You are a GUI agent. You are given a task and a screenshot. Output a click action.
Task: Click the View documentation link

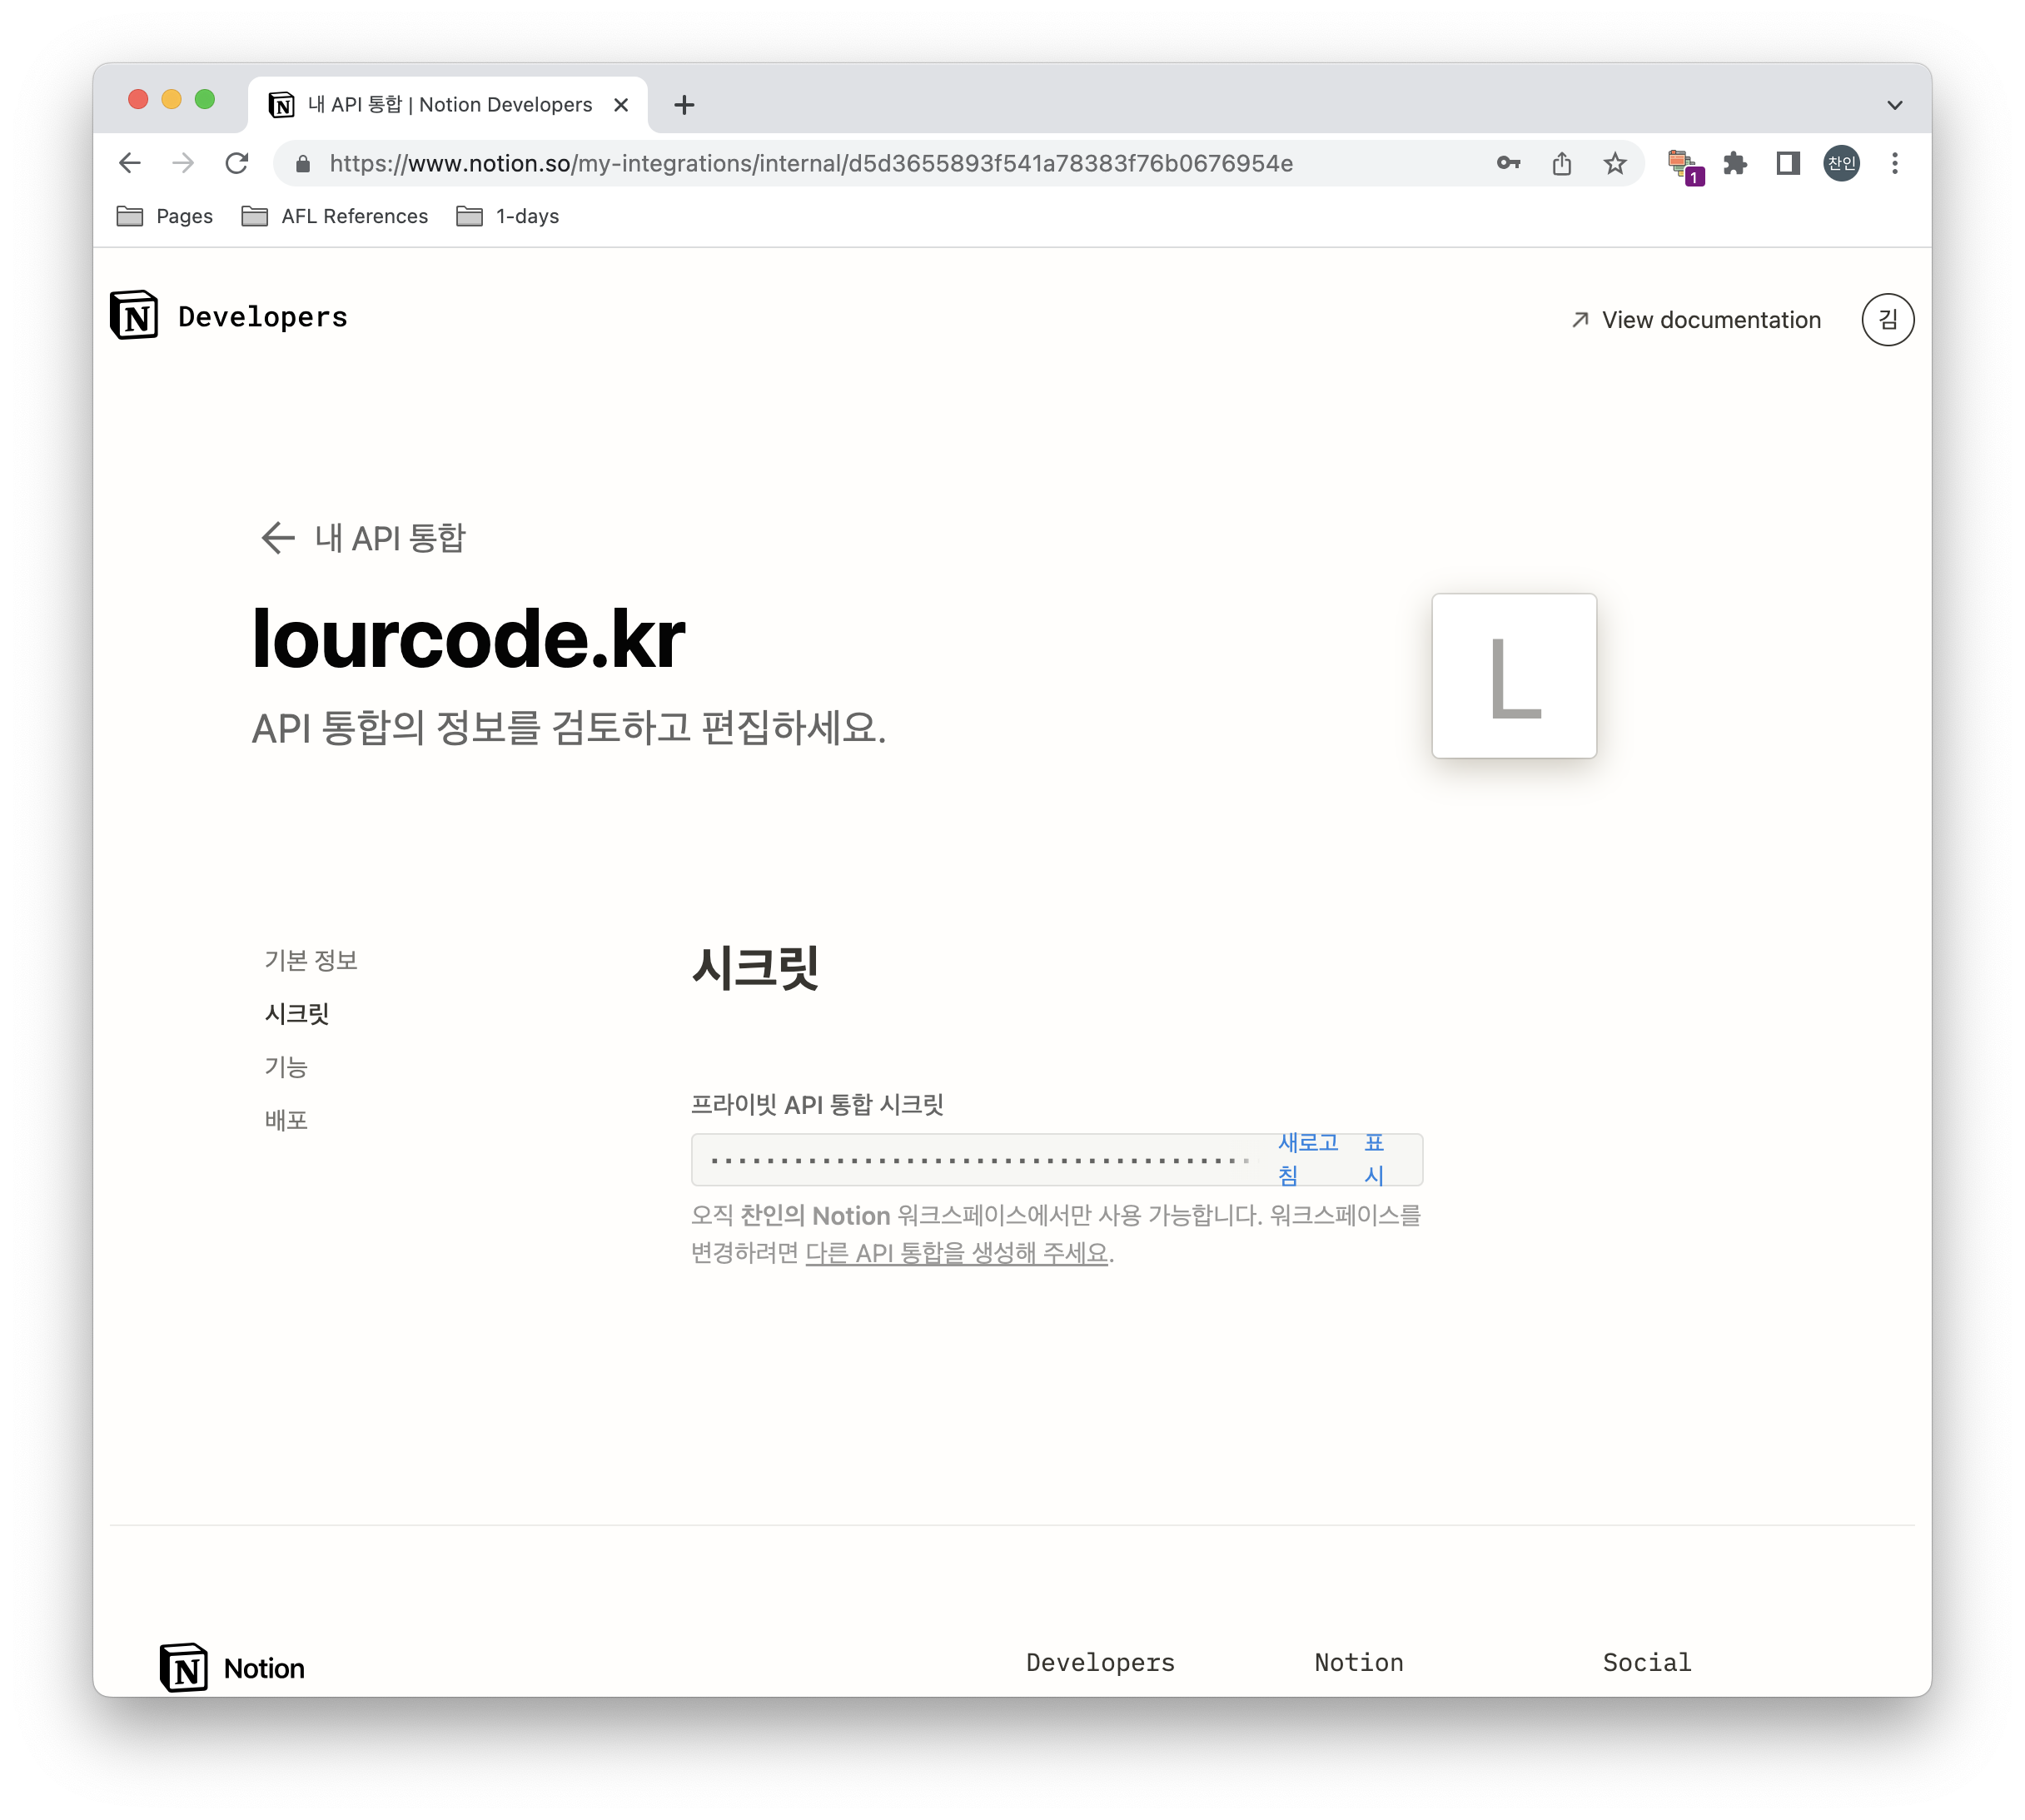[x=1696, y=320]
